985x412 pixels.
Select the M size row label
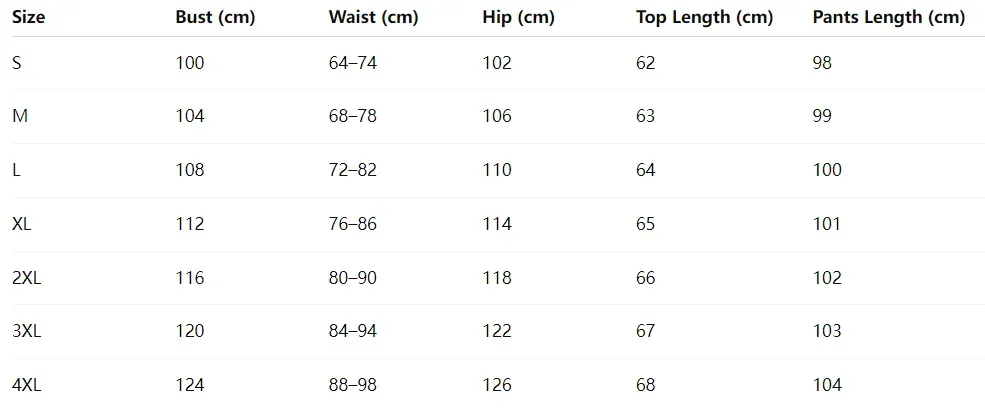tap(20, 116)
